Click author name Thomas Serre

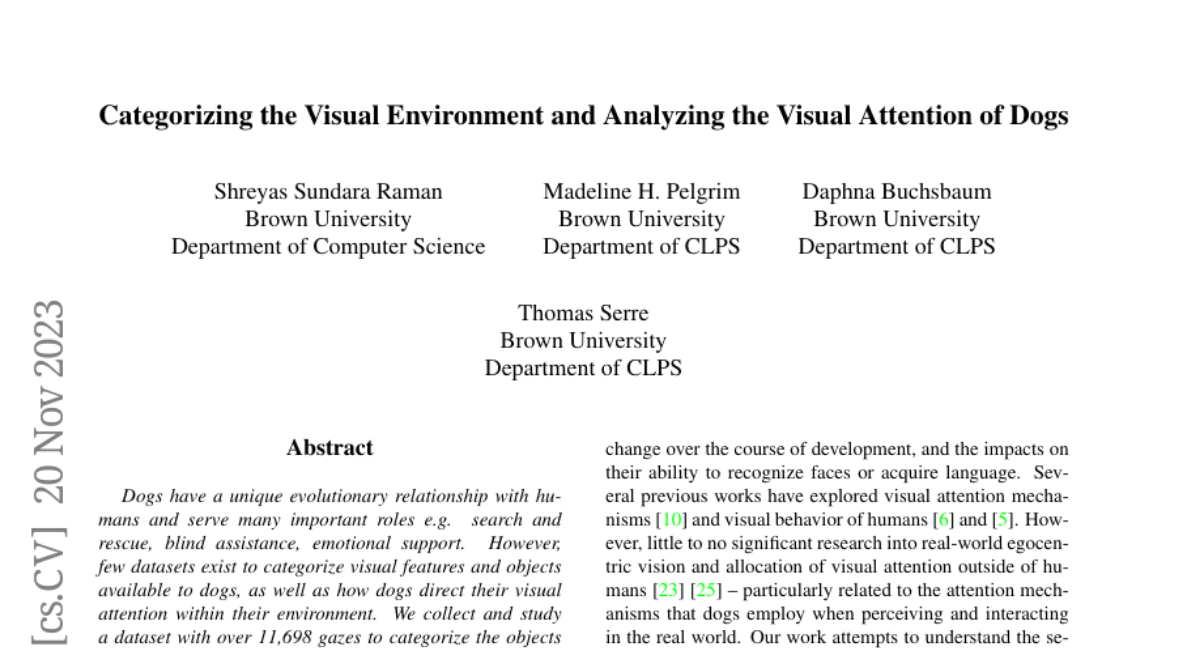click(x=583, y=313)
